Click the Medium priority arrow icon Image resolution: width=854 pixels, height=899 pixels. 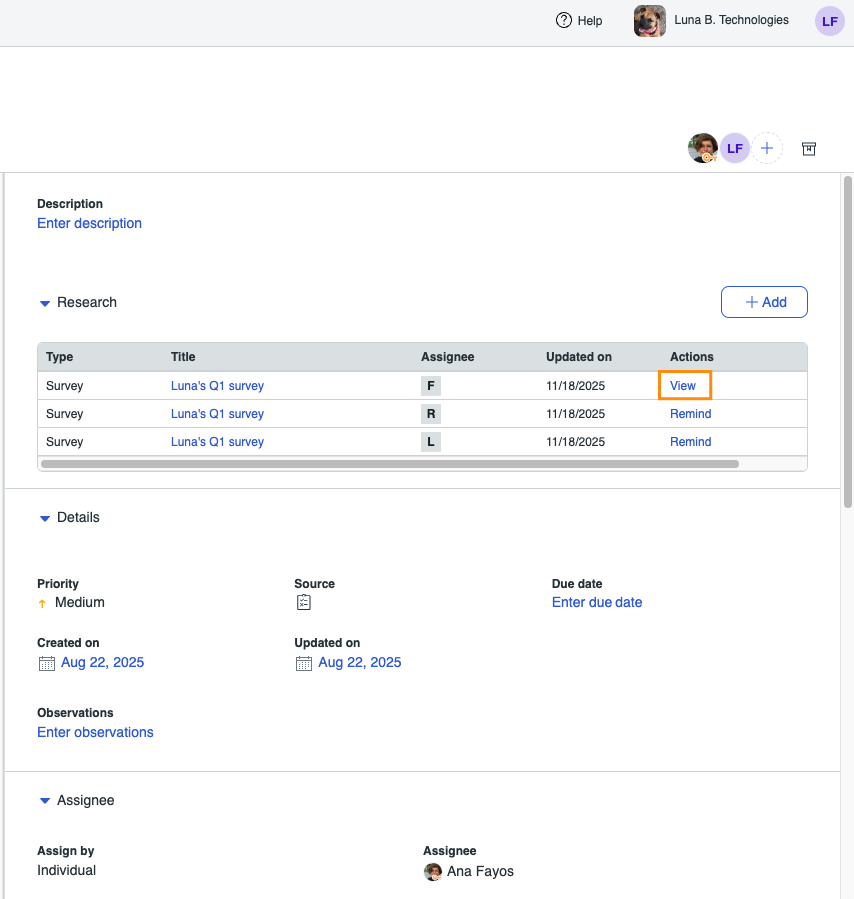click(x=42, y=603)
